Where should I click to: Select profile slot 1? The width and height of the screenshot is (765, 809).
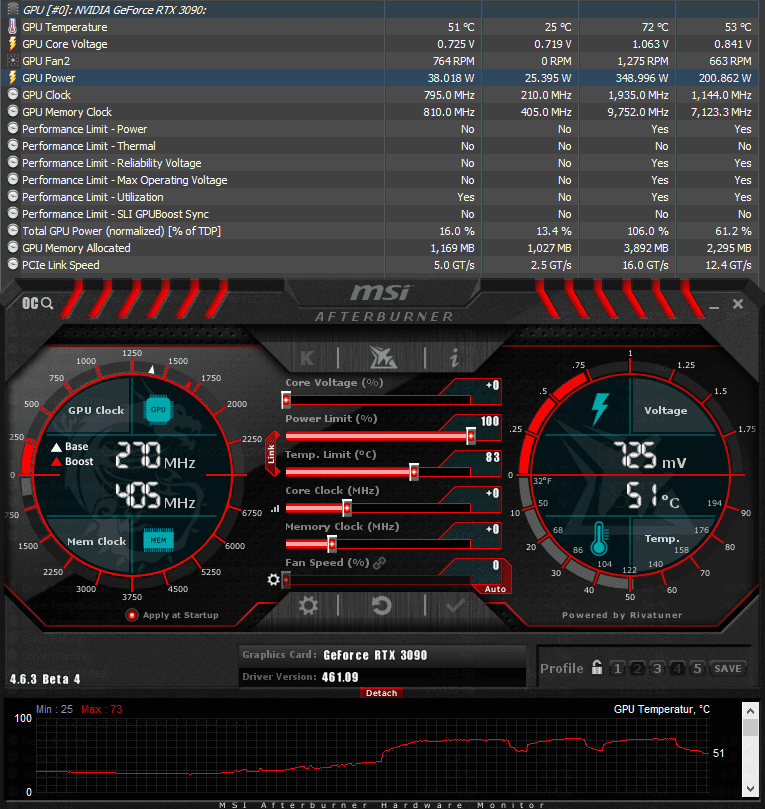point(617,668)
